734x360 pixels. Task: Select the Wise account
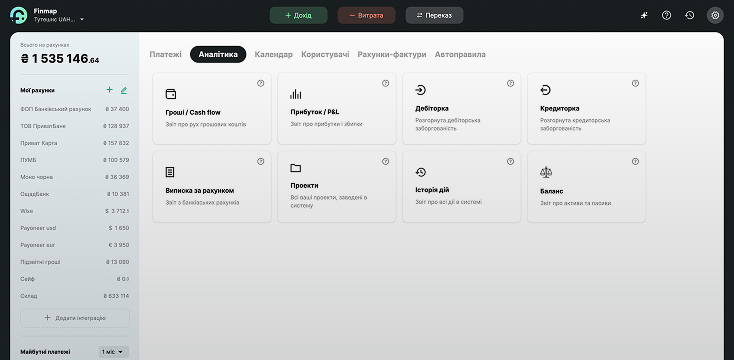point(75,211)
